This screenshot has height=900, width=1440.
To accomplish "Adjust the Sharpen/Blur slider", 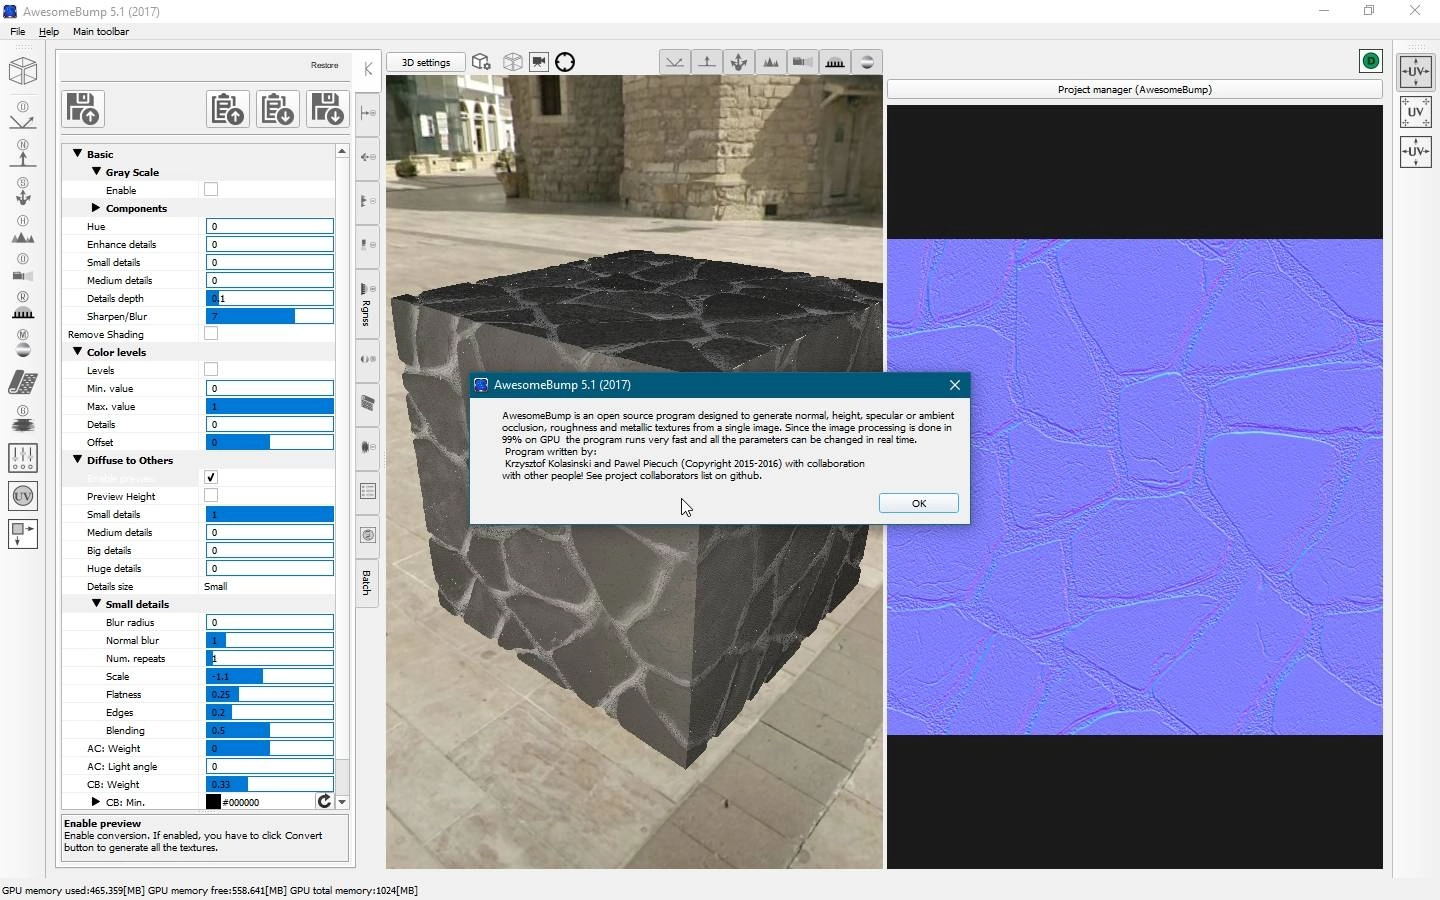I will 269,316.
